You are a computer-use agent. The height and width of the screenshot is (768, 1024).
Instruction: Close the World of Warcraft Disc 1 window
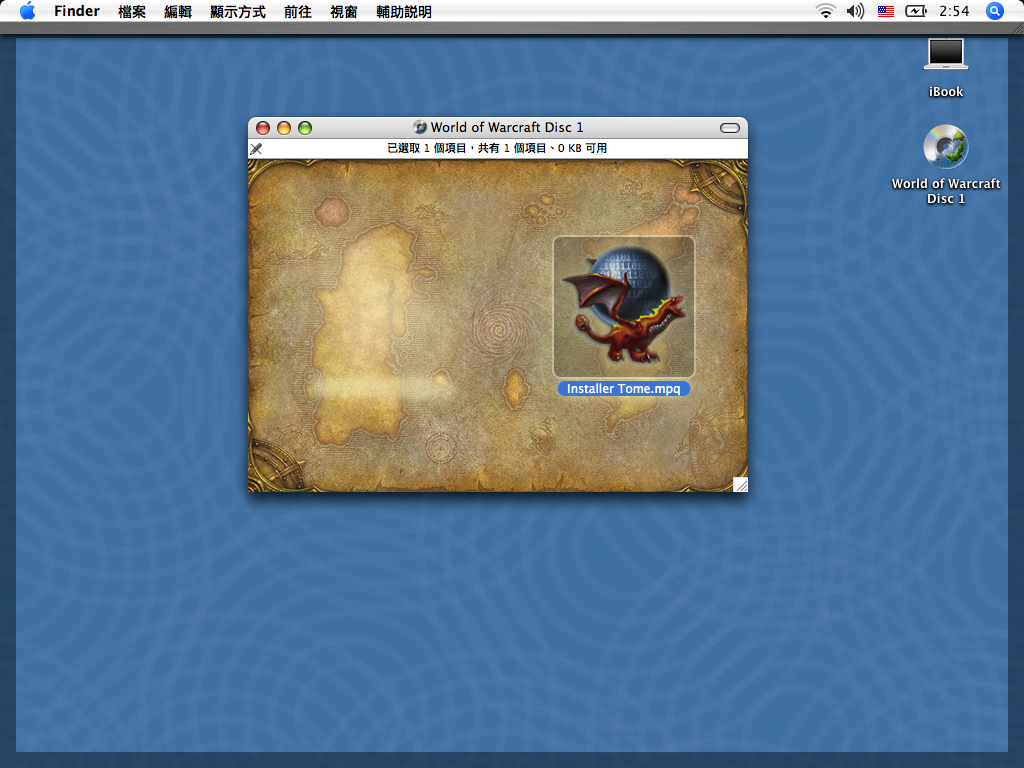tap(263, 128)
